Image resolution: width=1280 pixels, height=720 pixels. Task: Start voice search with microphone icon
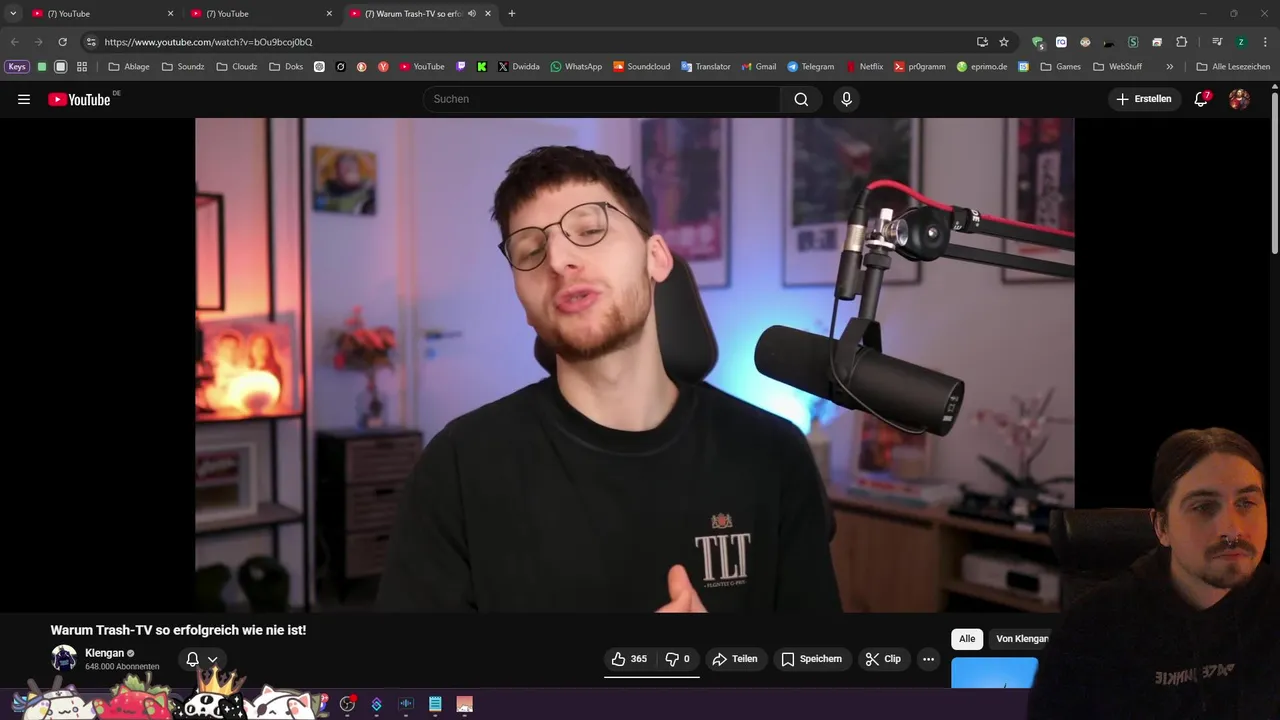point(846,99)
